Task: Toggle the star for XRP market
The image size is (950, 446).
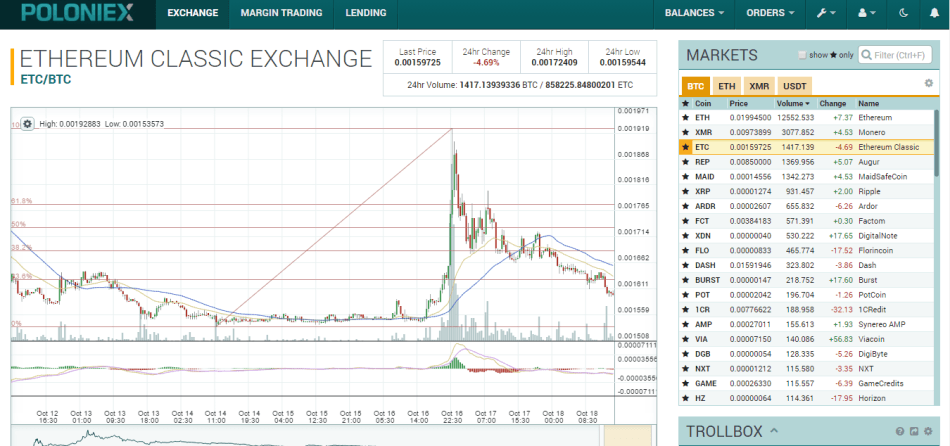Action: pos(686,191)
